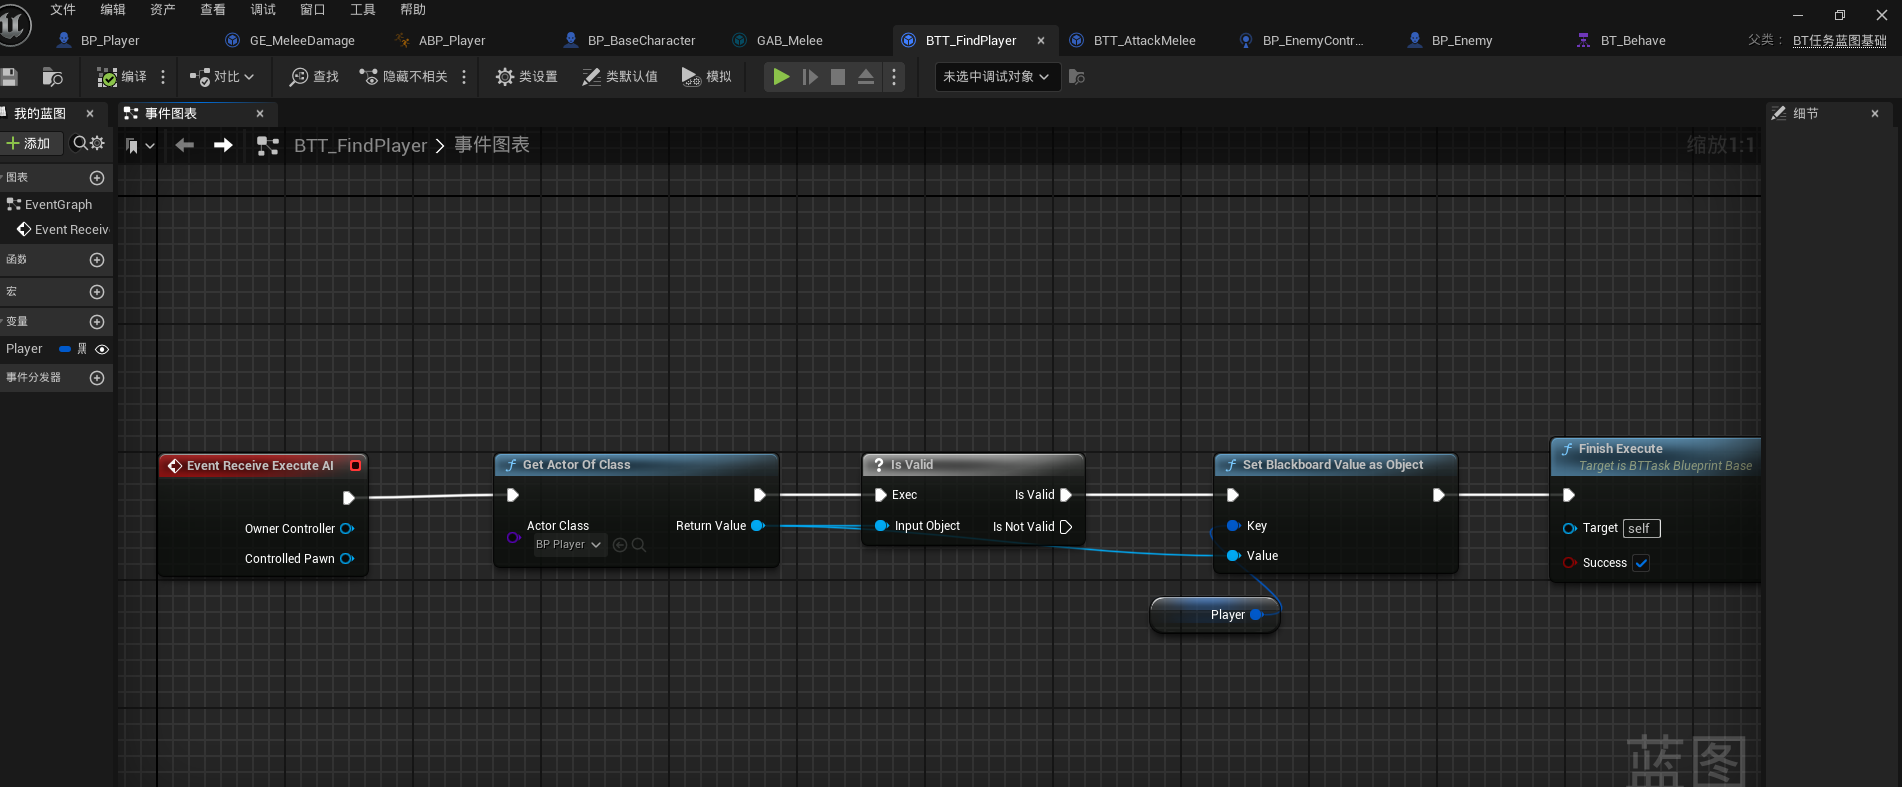Add new variable in 变量 section
1902x787 pixels.
tap(97, 322)
